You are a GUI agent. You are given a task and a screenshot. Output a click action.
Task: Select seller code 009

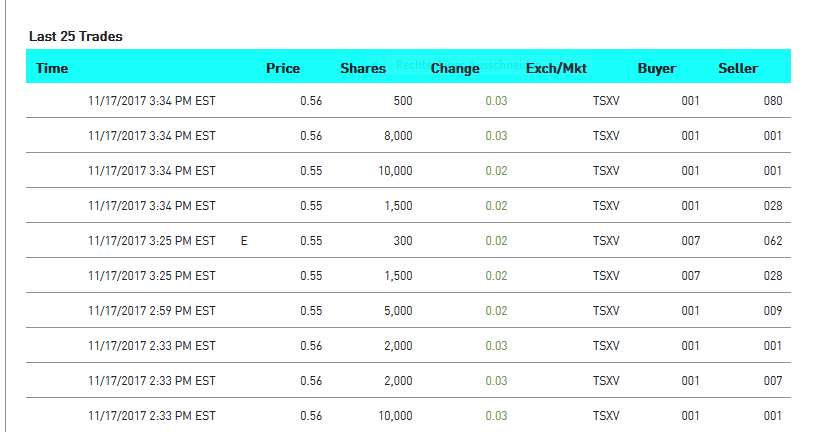coord(772,311)
